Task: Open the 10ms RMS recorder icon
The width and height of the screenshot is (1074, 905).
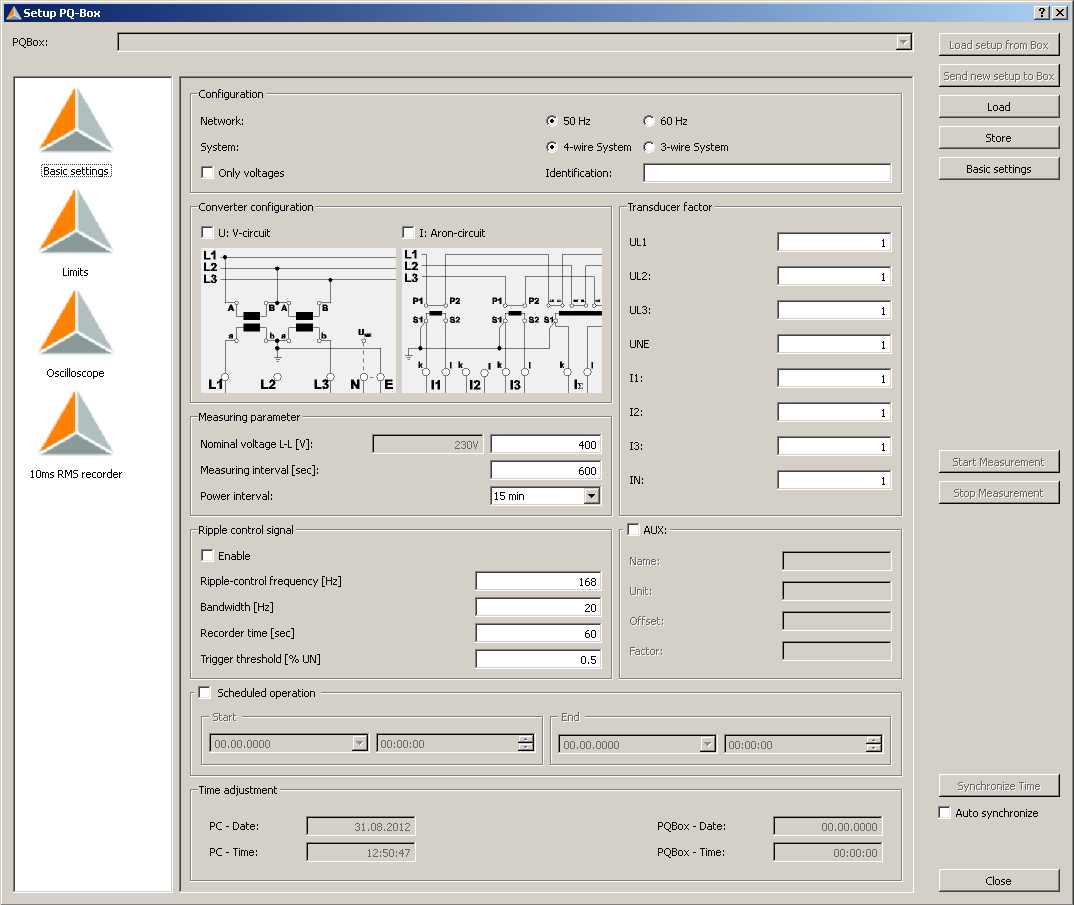Action: click(x=76, y=423)
